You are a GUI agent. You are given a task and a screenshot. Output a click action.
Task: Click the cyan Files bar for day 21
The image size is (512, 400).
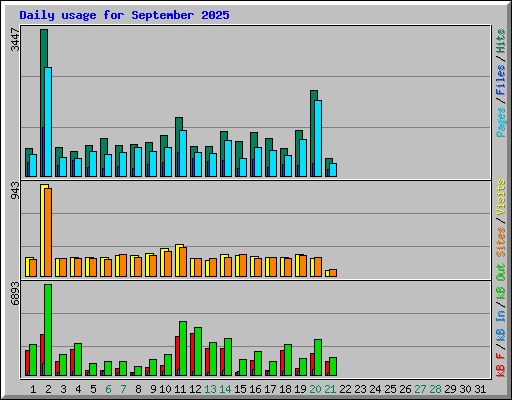333,170
